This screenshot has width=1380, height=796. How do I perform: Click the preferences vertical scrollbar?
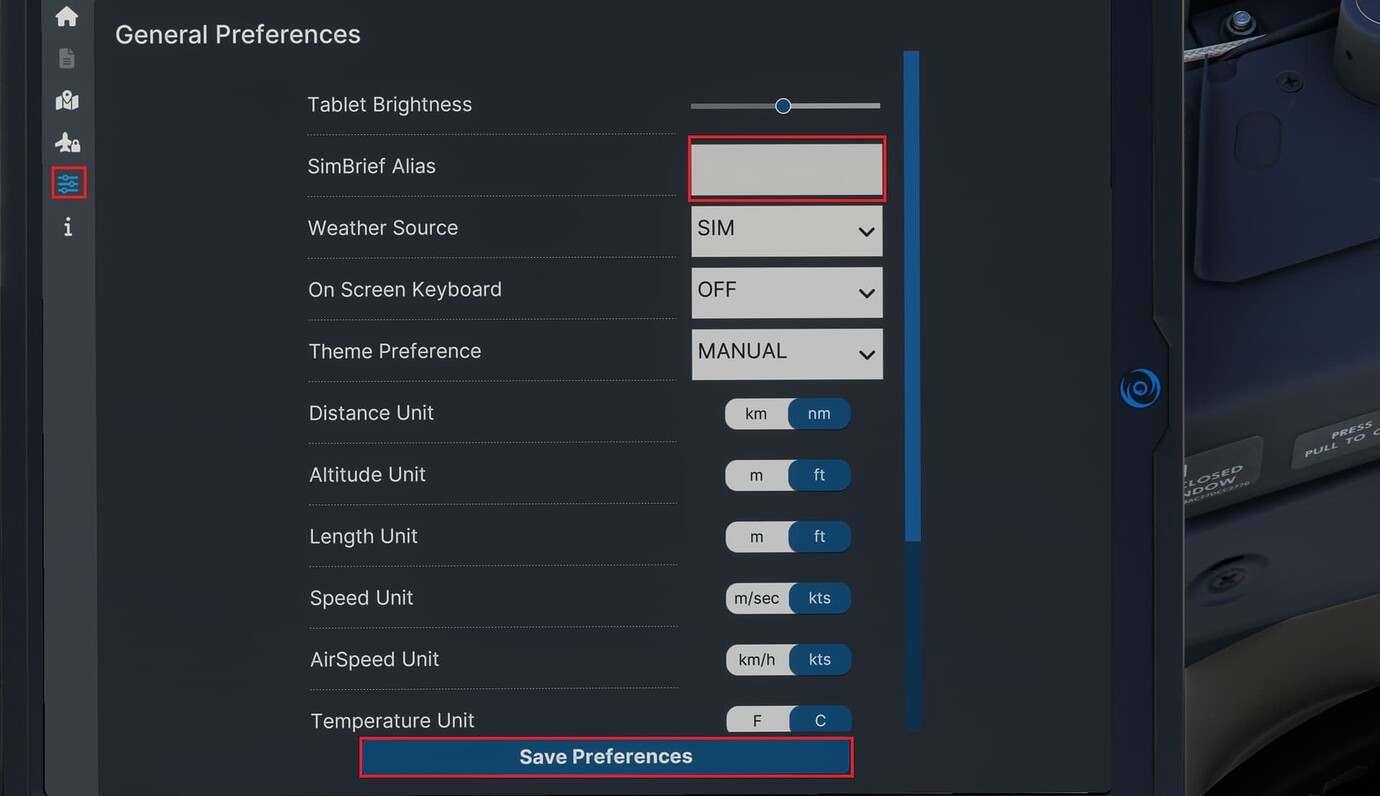tap(911, 300)
